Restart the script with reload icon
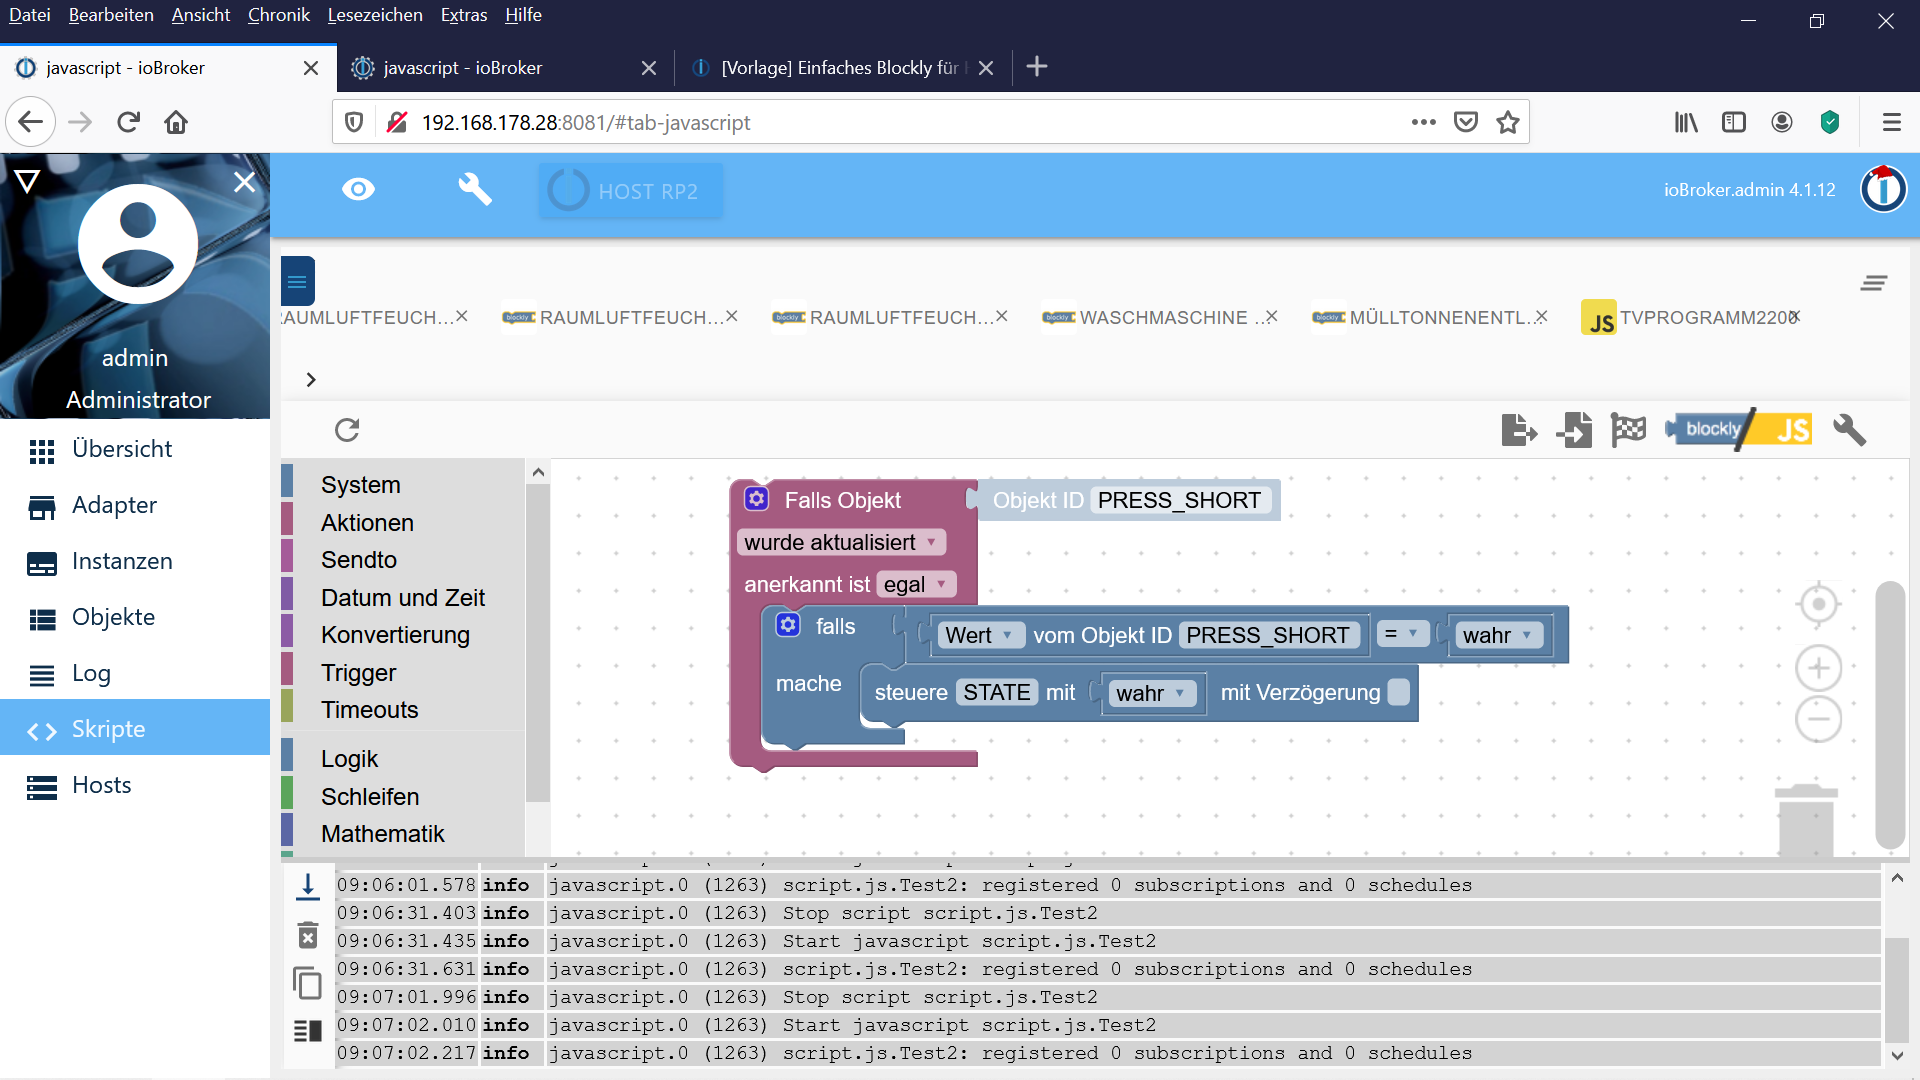This screenshot has width=1920, height=1080. (347, 430)
